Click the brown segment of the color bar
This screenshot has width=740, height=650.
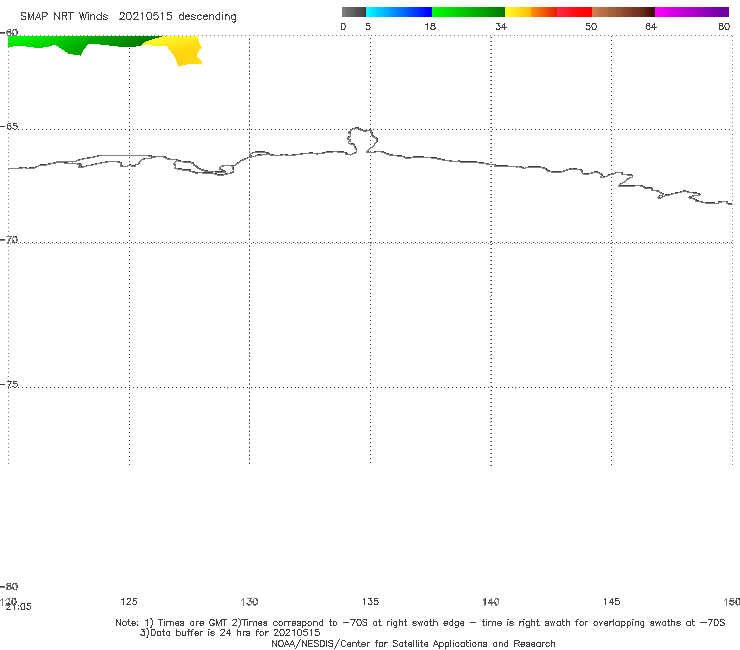[x=623, y=12]
